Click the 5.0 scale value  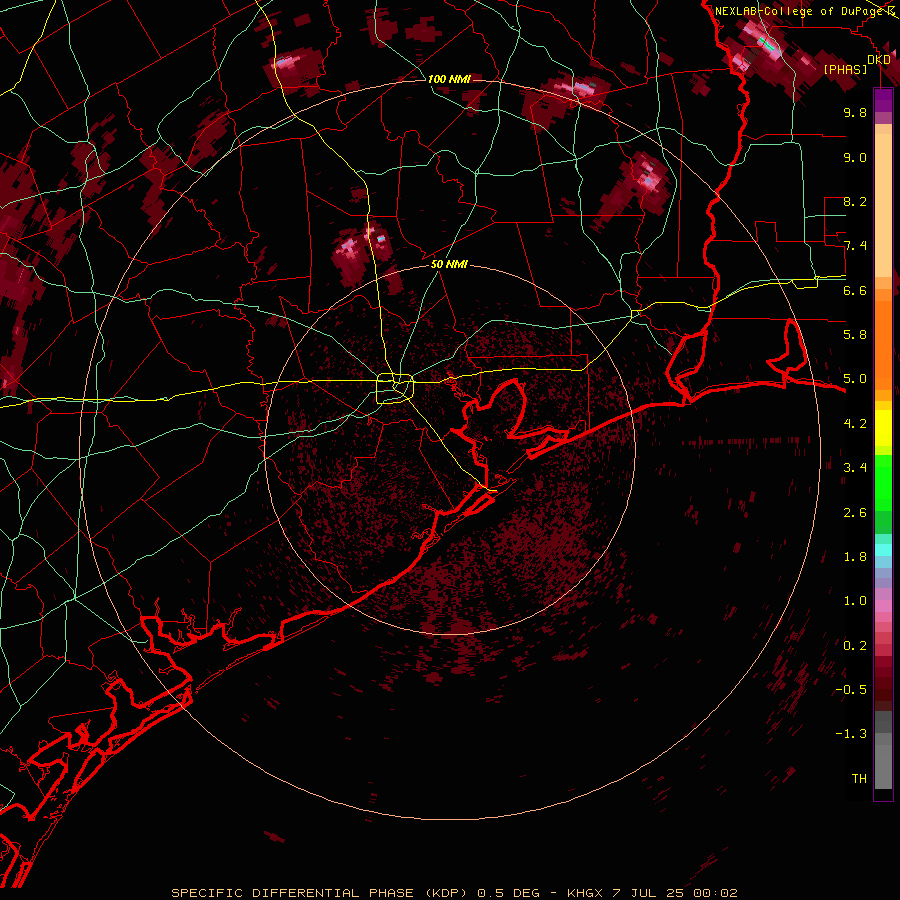pyautogui.click(x=855, y=379)
